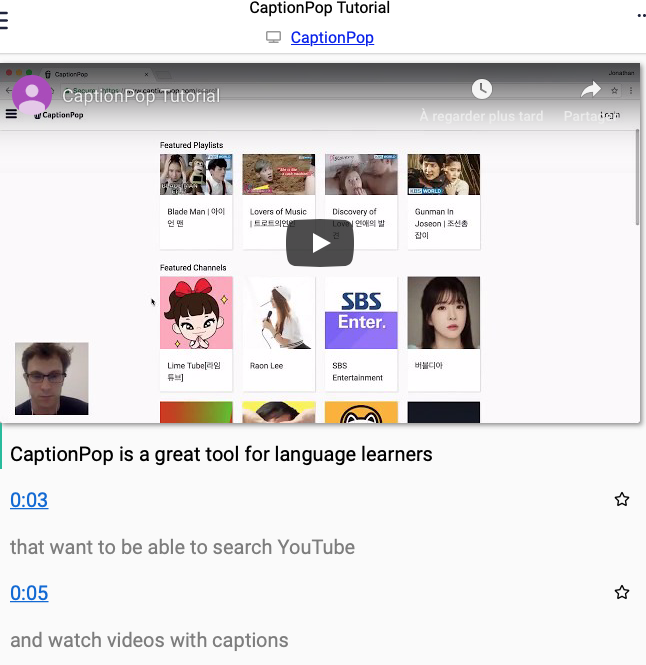Click the Share arrow icon on video
Image resolution: width=646 pixels, height=665 pixels.
tap(591, 90)
